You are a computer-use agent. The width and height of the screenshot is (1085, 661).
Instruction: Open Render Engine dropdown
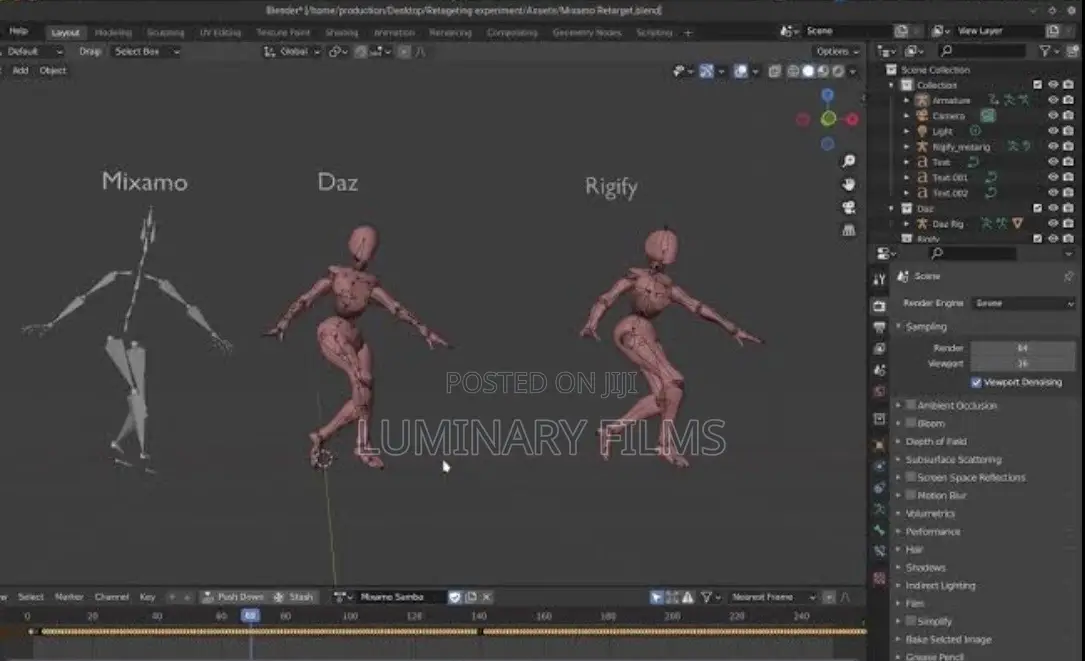(x=1023, y=303)
